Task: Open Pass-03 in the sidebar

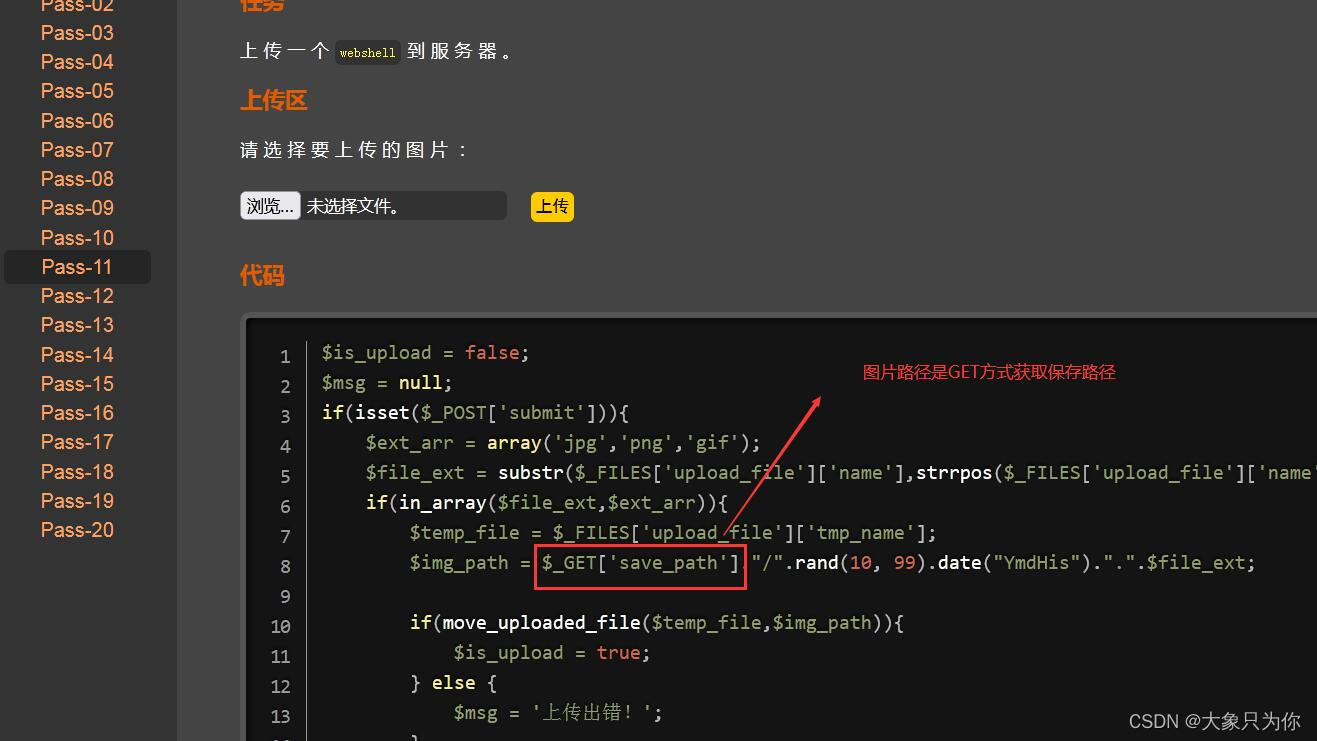Action: (x=77, y=33)
